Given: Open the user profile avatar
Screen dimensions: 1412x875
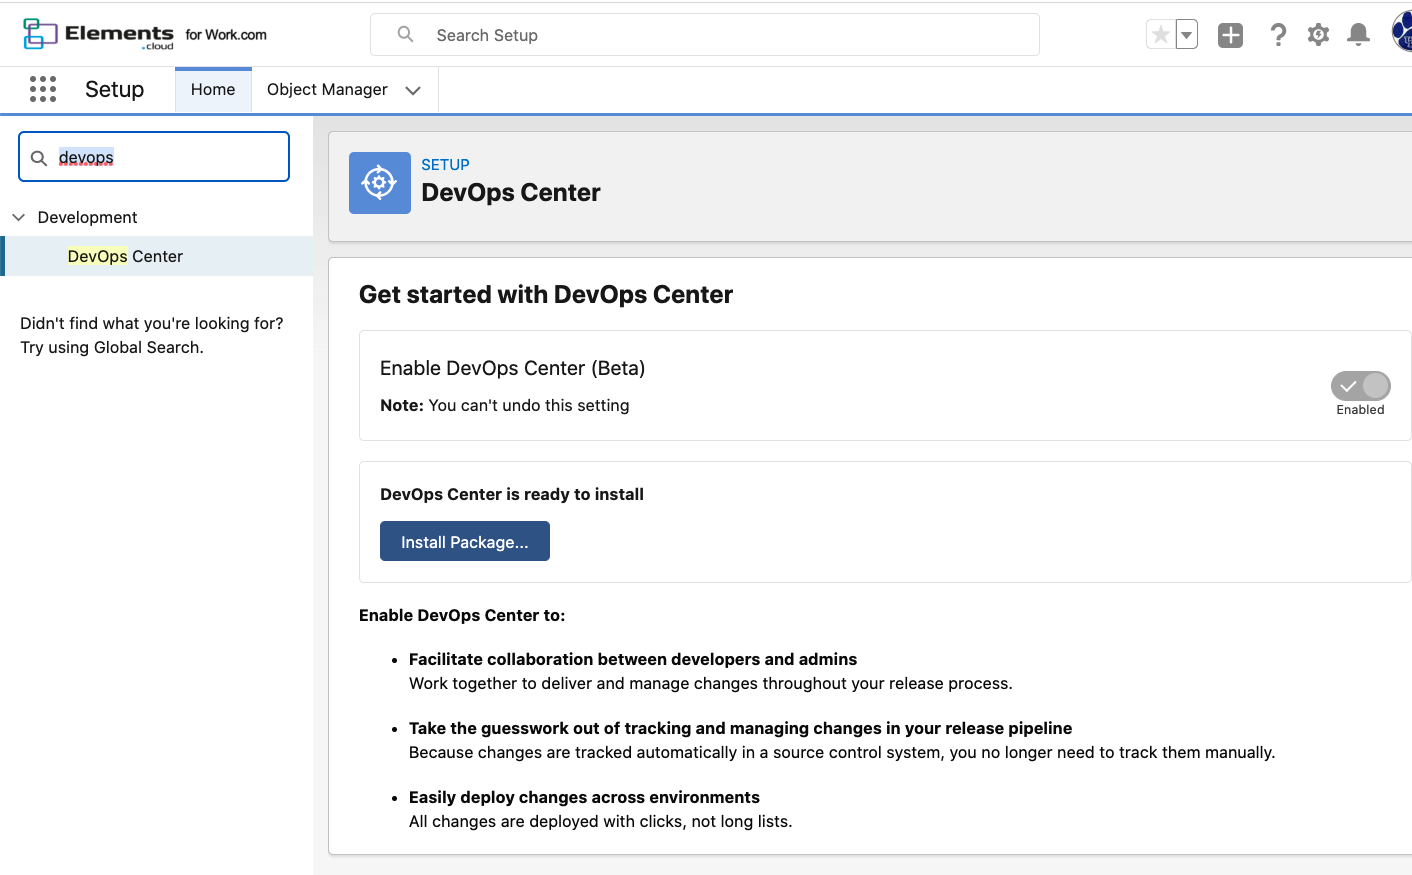Looking at the screenshot, I should 1402,33.
